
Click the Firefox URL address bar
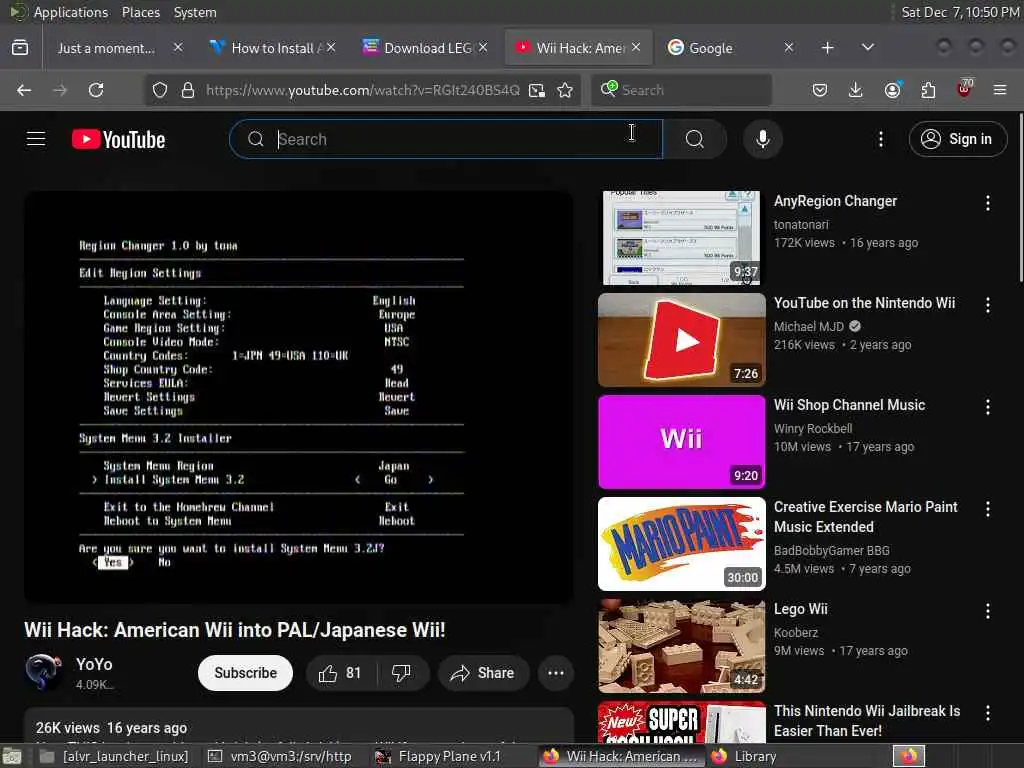coord(362,90)
